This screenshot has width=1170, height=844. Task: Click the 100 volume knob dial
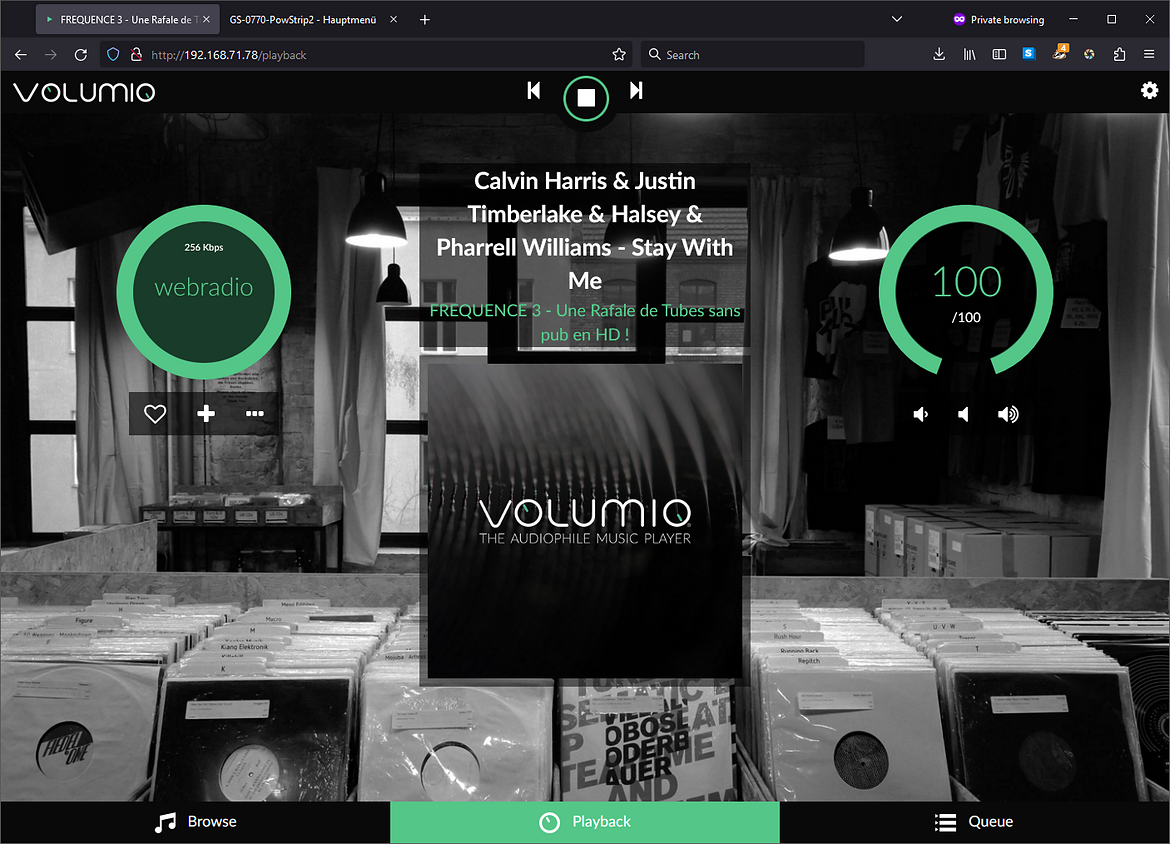966,291
